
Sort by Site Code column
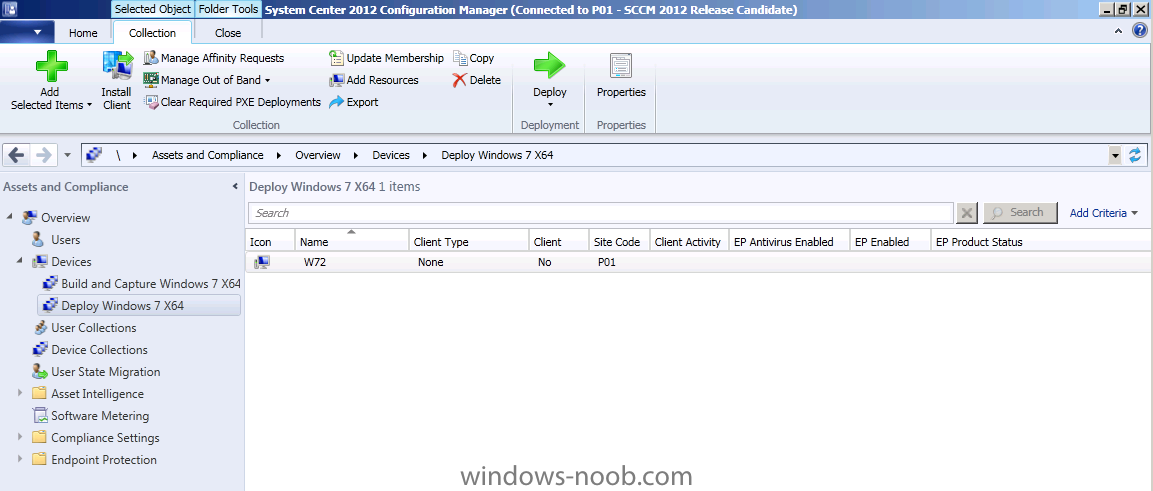(619, 242)
